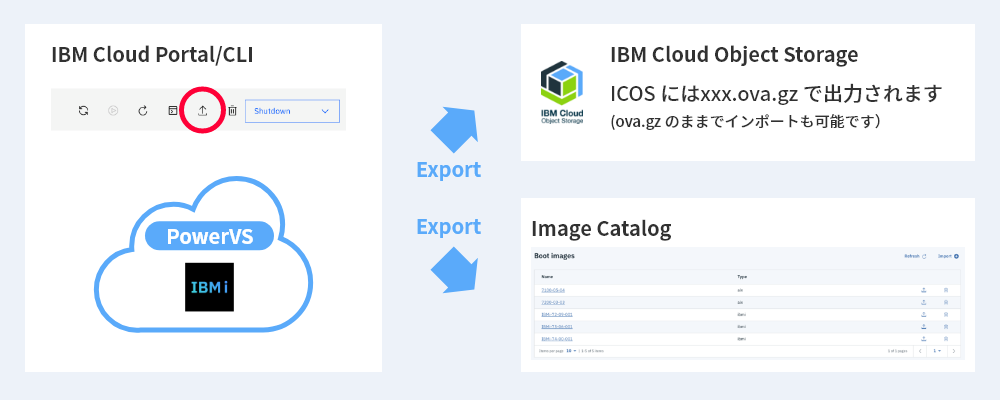The width and height of the screenshot is (1000, 400).
Task: Click the delete icon for IBMi-72-09-001
Action: (x=946, y=314)
